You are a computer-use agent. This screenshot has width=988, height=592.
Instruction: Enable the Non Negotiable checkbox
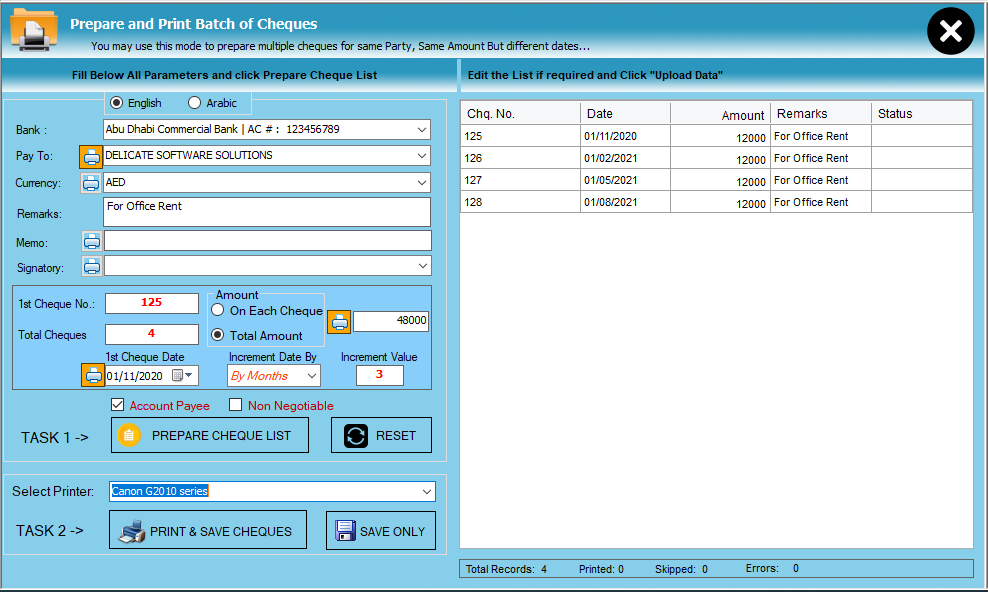[235, 405]
